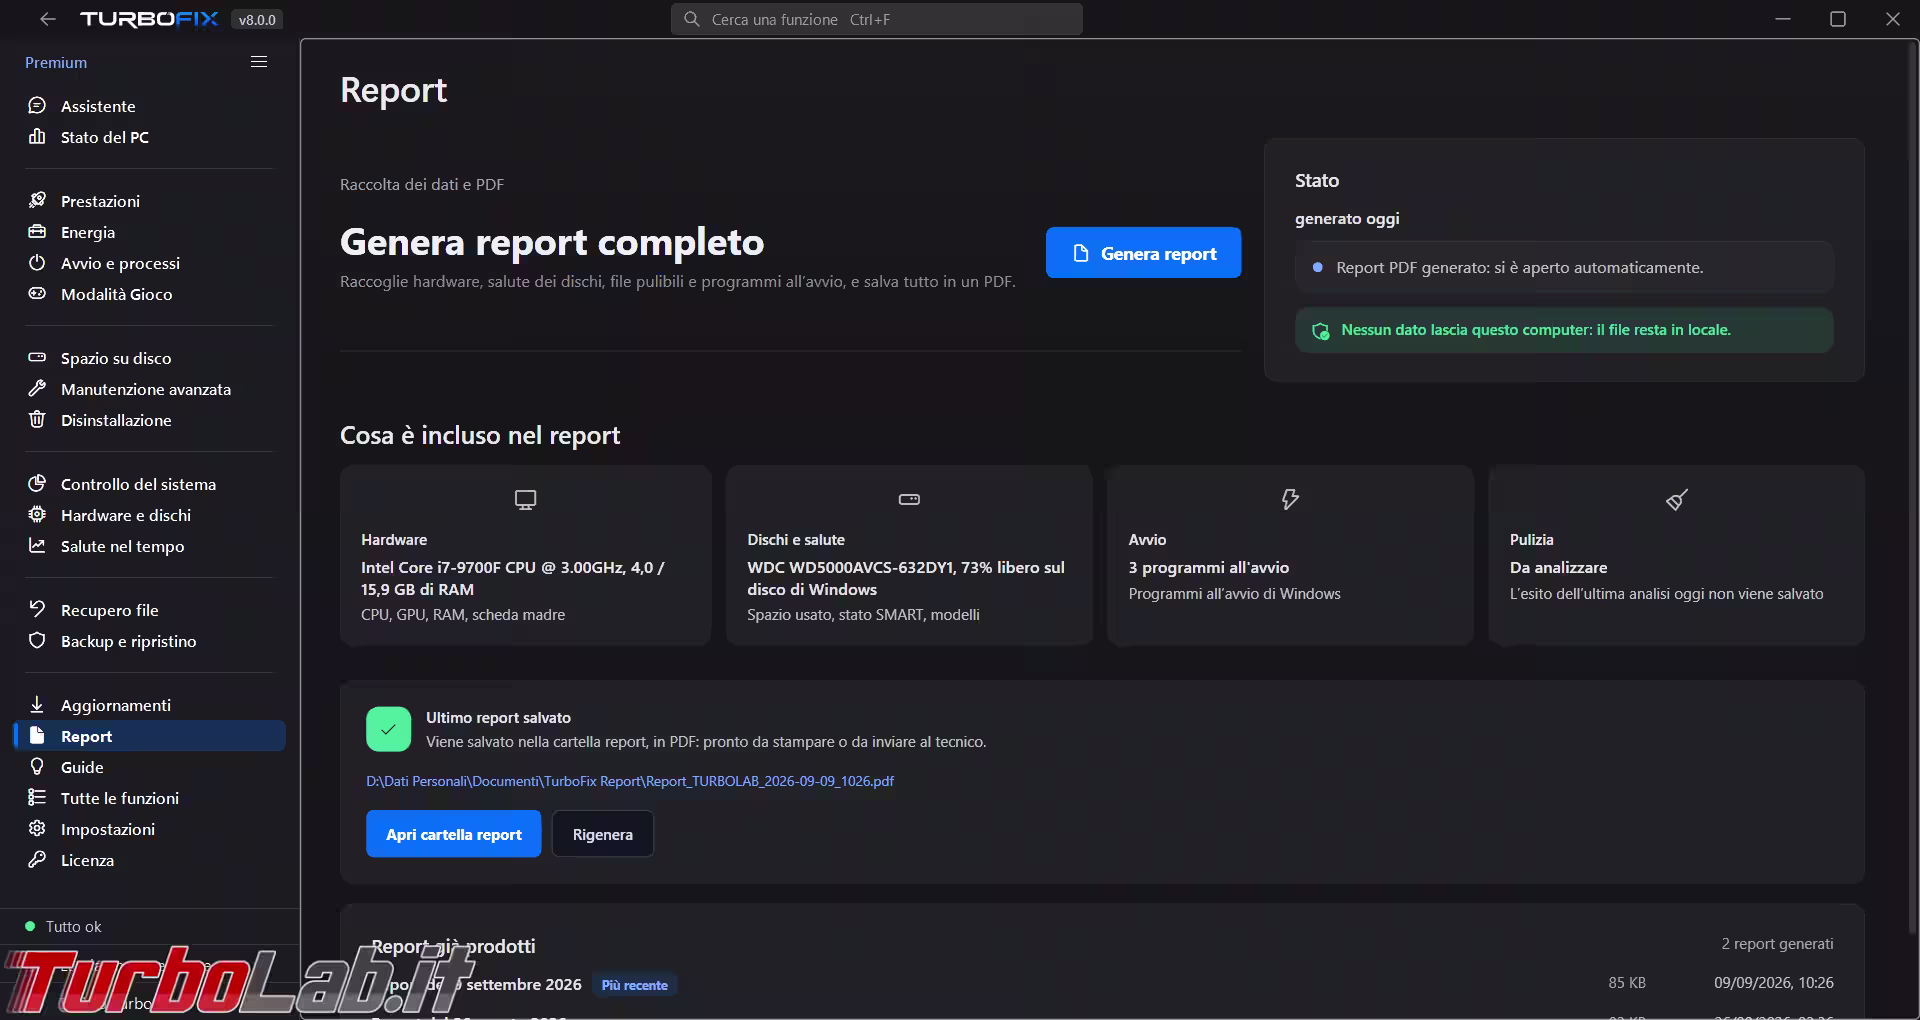Click the Più recente badge
The width and height of the screenshot is (1920, 1020).
[635, 985]
